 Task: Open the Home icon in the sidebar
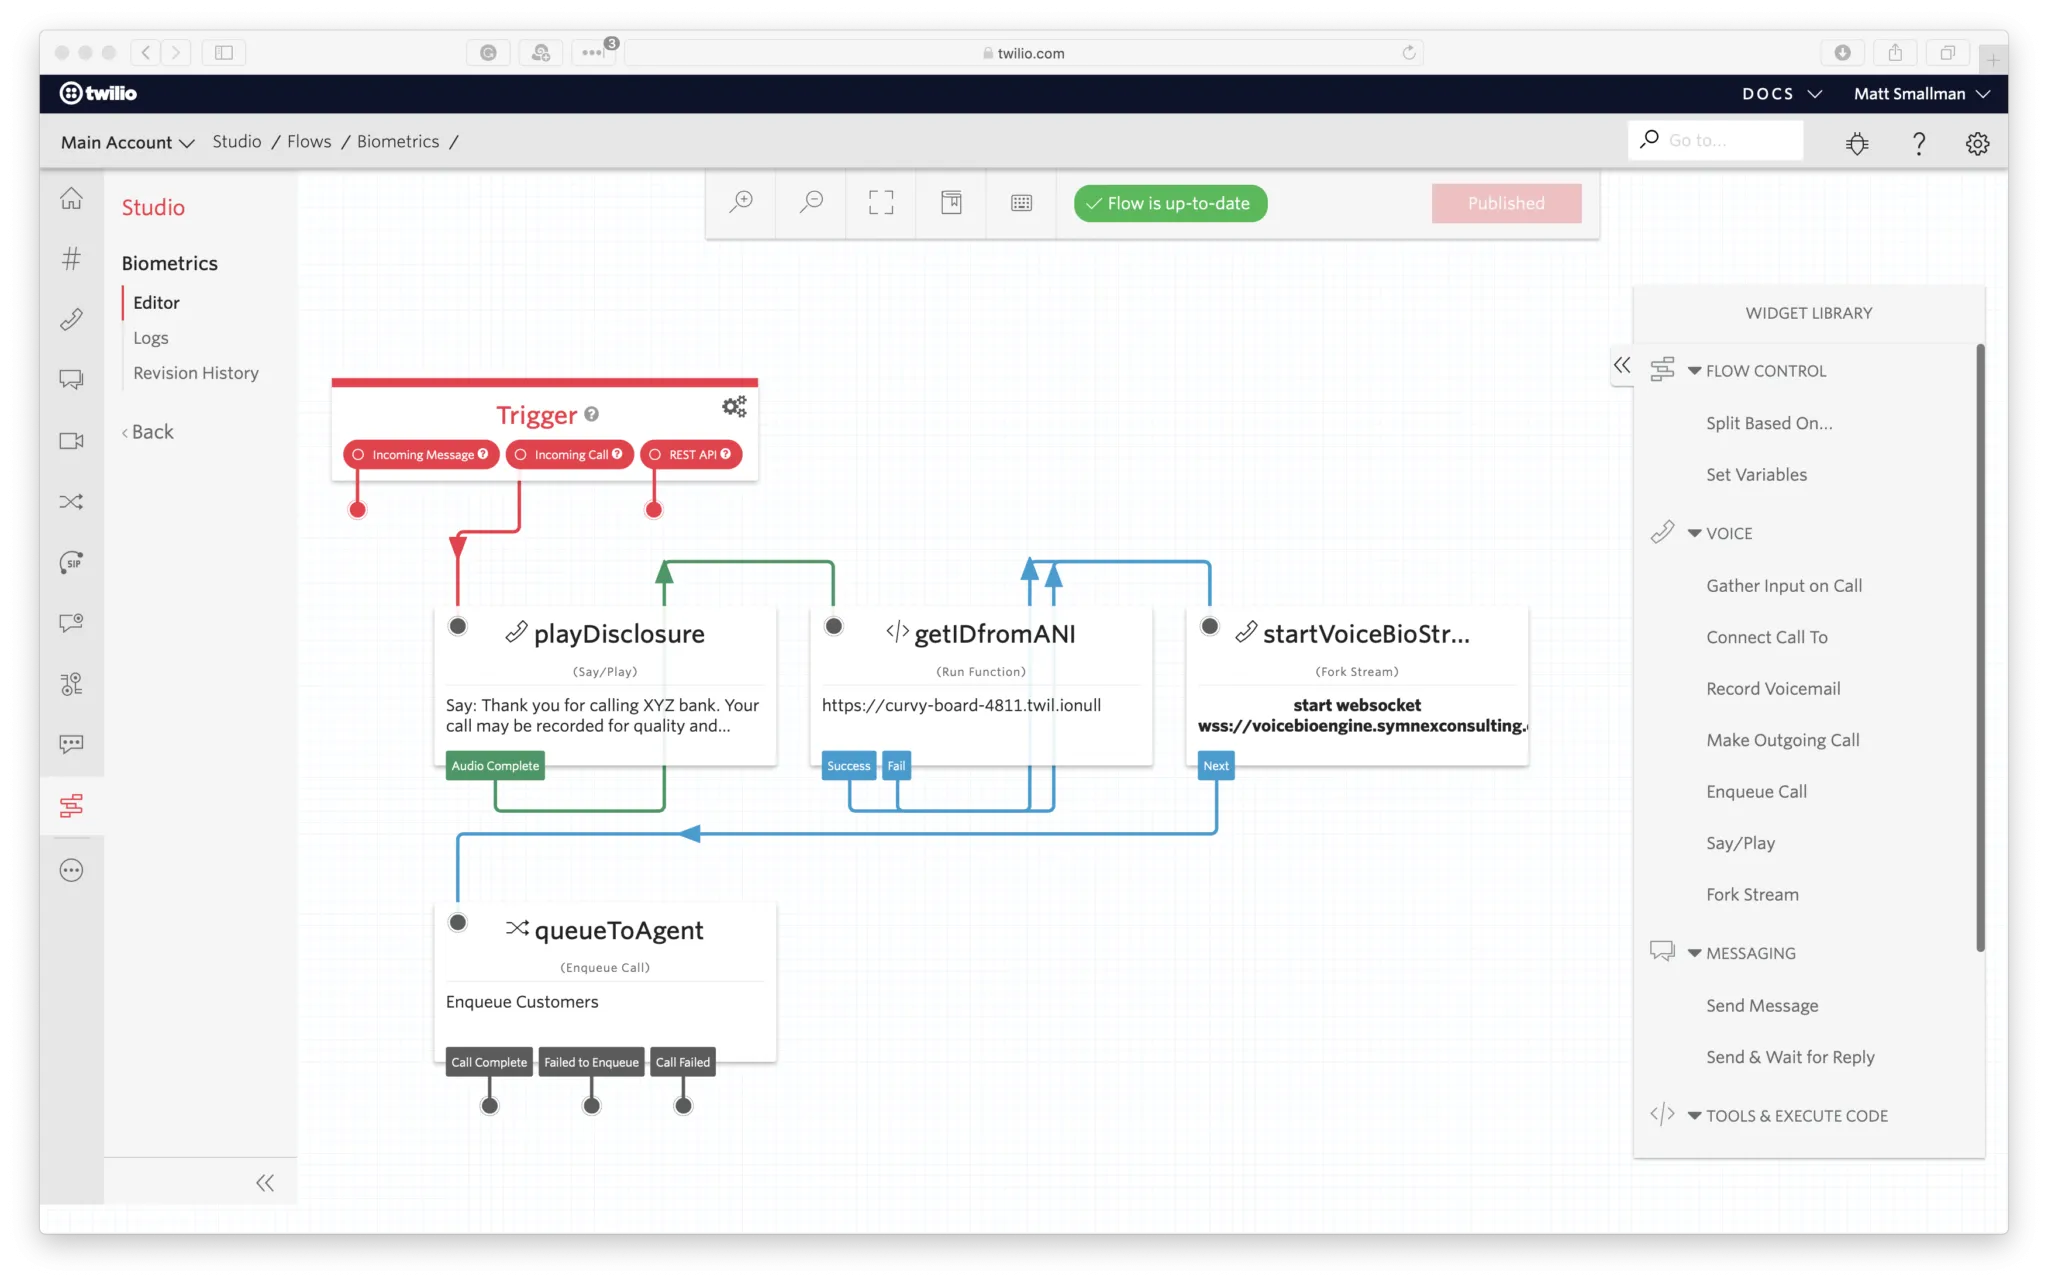coord(71,198)
